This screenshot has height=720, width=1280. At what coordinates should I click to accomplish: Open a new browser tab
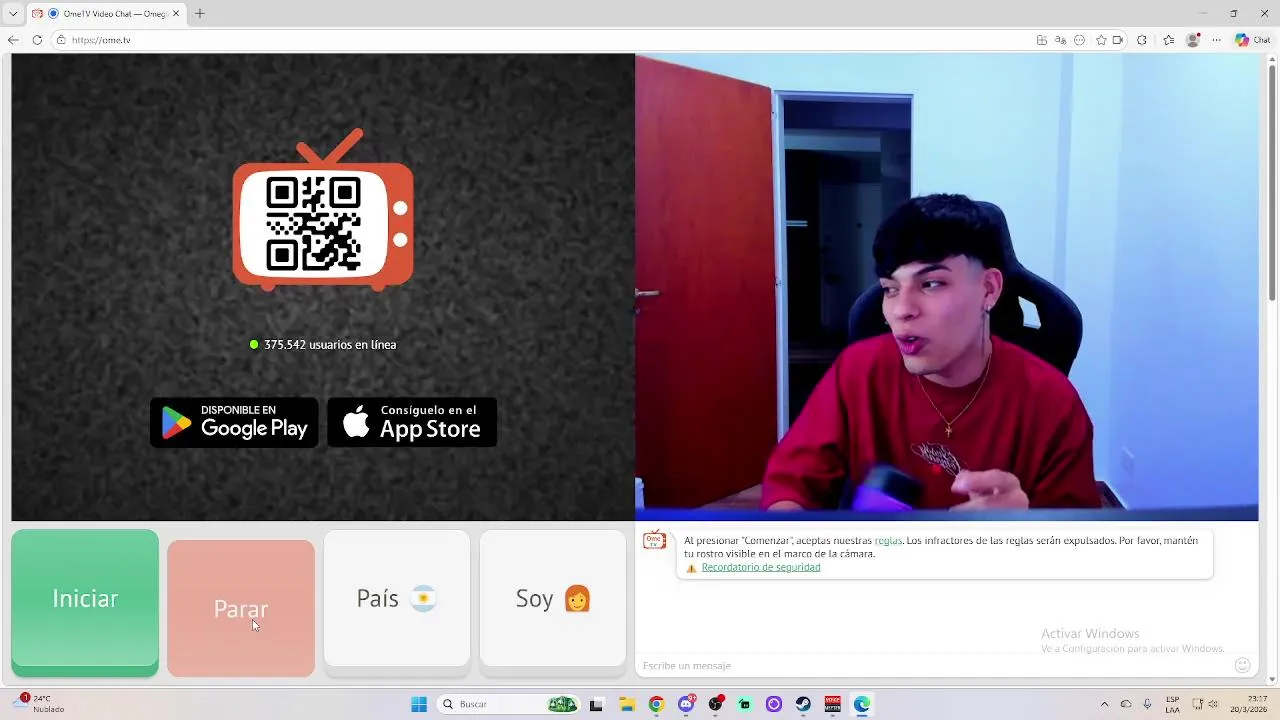199,14
